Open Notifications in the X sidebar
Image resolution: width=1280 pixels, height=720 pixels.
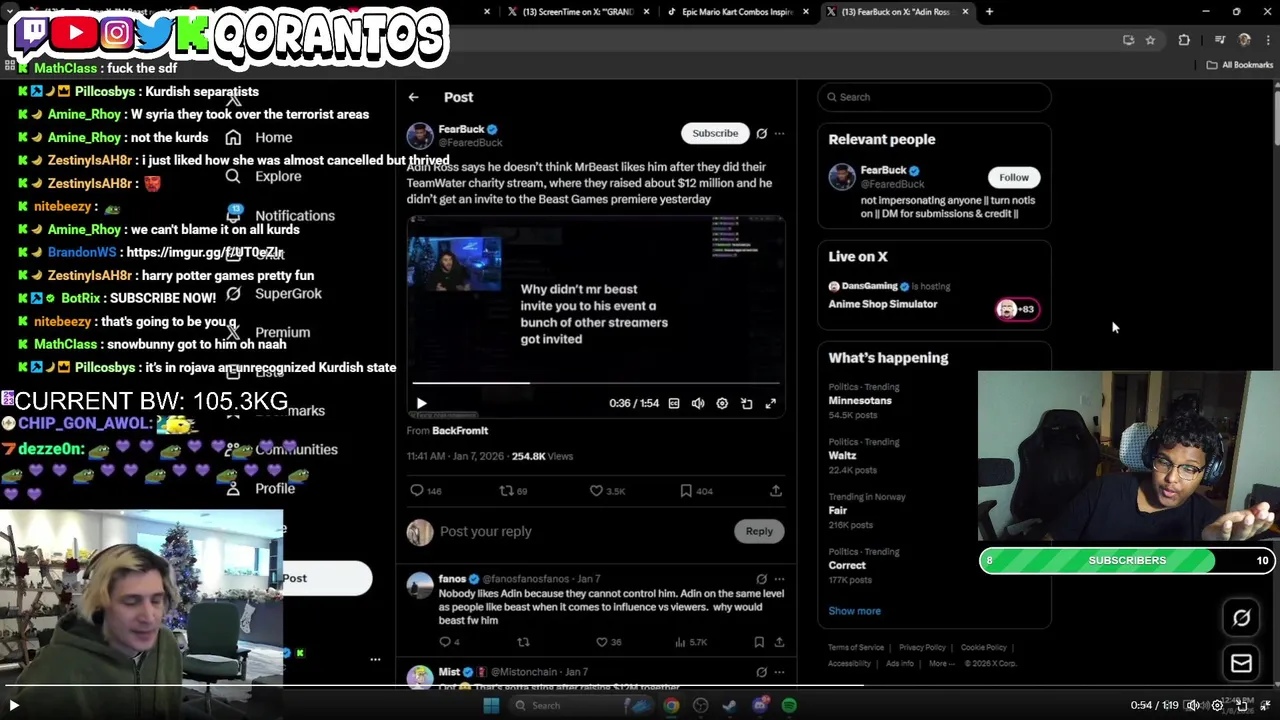[295, 216]
